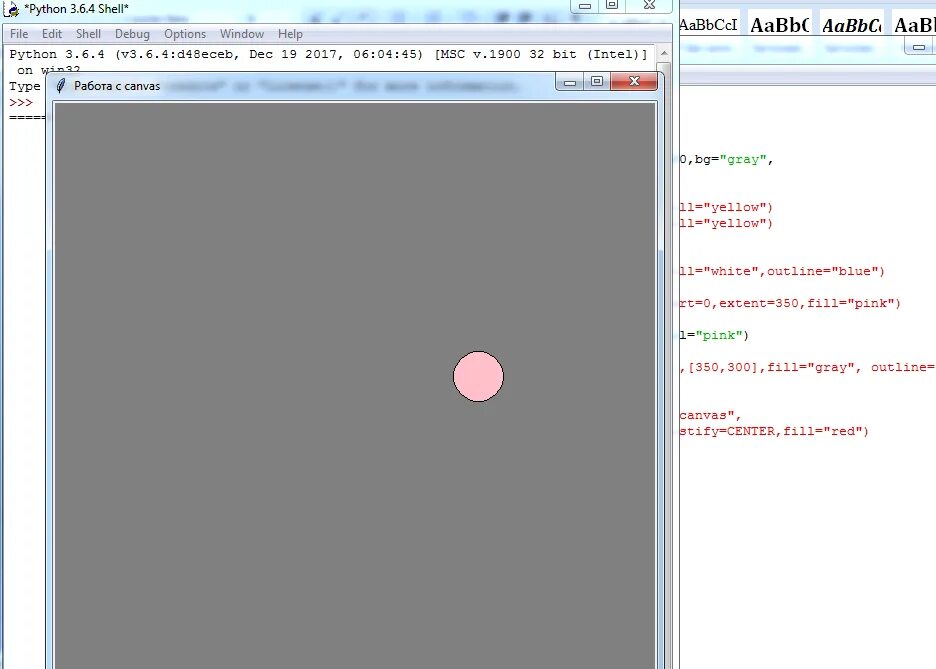Click the Работа с canvas window title

pyautogui.click(x=117, y=86)
